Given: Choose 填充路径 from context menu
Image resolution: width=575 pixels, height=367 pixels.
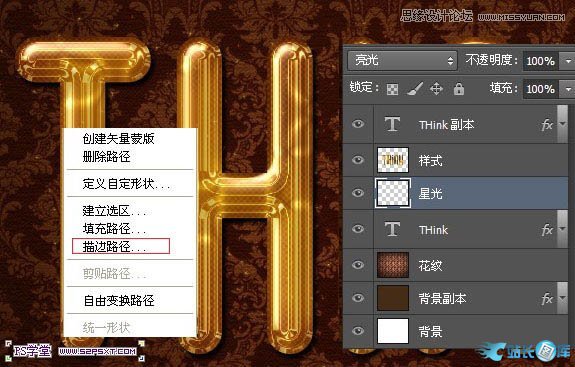Looking at the screenshot, I should coord(114,228).
